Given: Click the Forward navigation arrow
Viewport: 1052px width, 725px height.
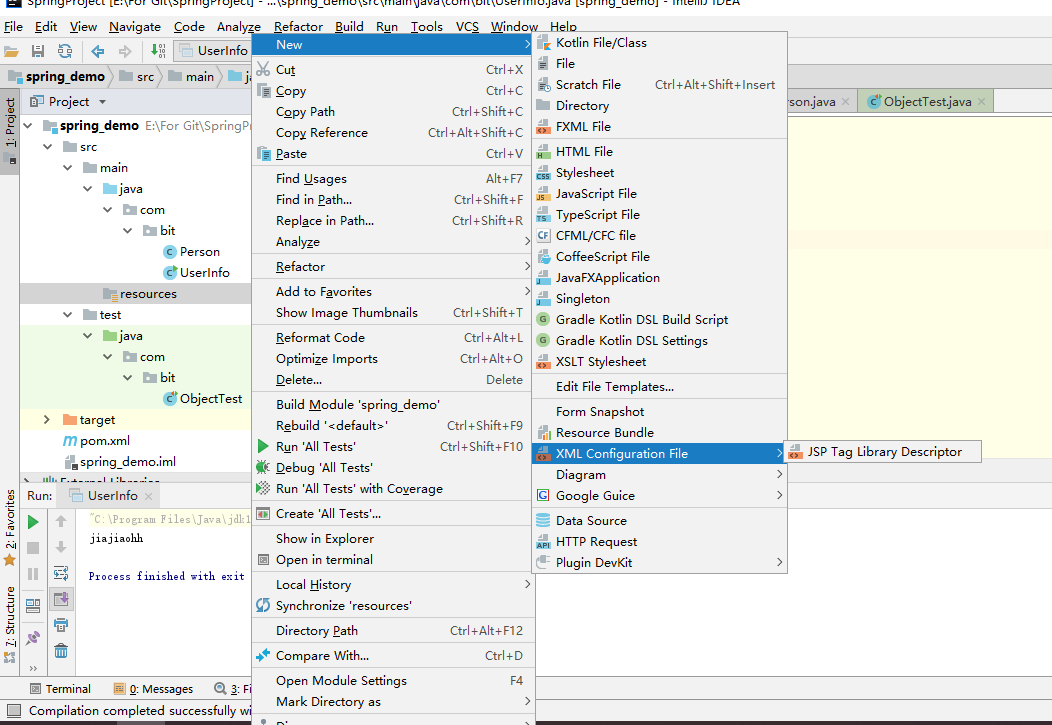Looking at the screenshot, I should 125,51.
